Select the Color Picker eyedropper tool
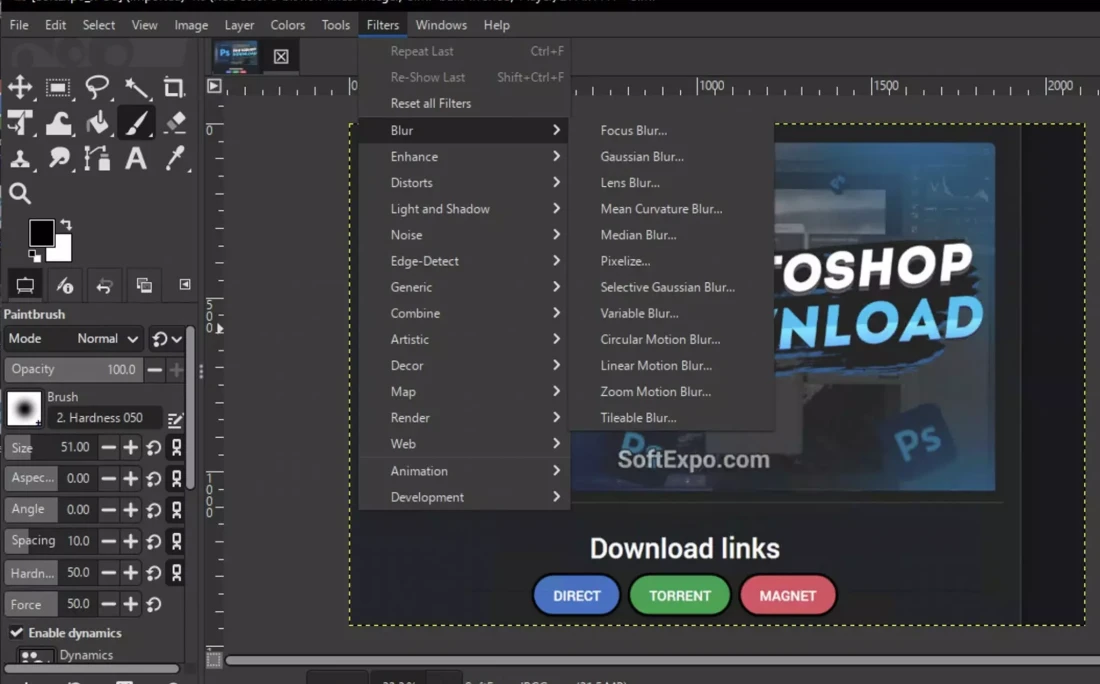 (175, 158)
